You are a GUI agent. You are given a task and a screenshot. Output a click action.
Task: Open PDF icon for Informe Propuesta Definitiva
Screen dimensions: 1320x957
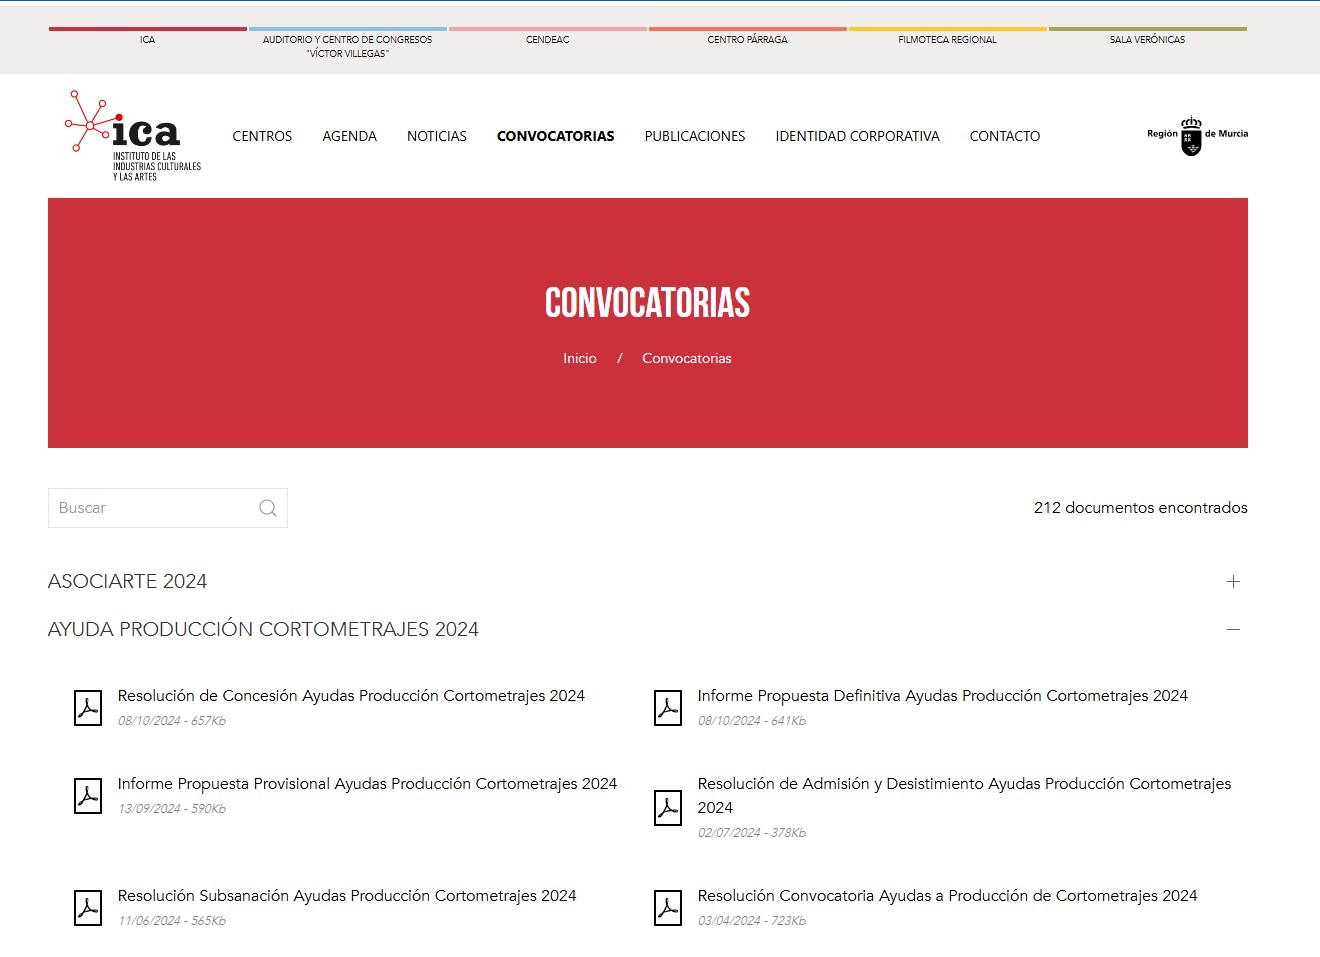(x=668, y=708)
